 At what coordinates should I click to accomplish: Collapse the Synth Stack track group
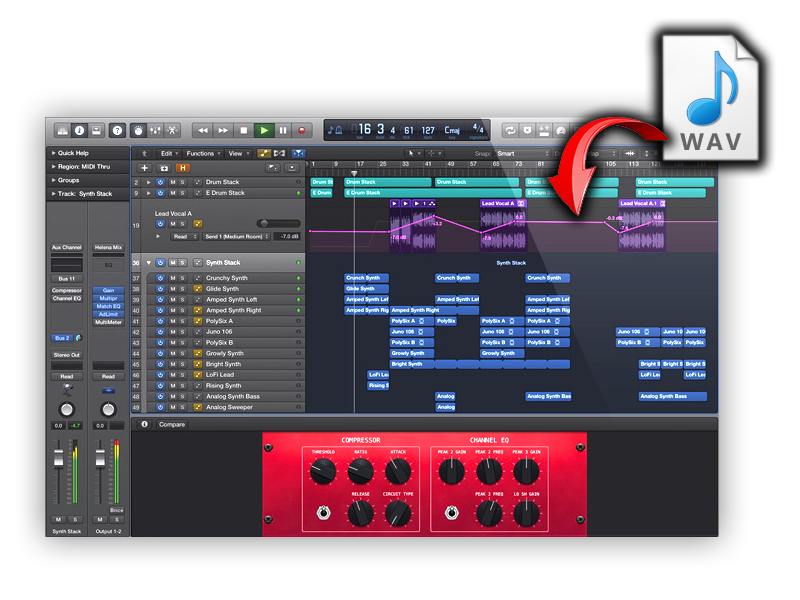tap(149, 263)
